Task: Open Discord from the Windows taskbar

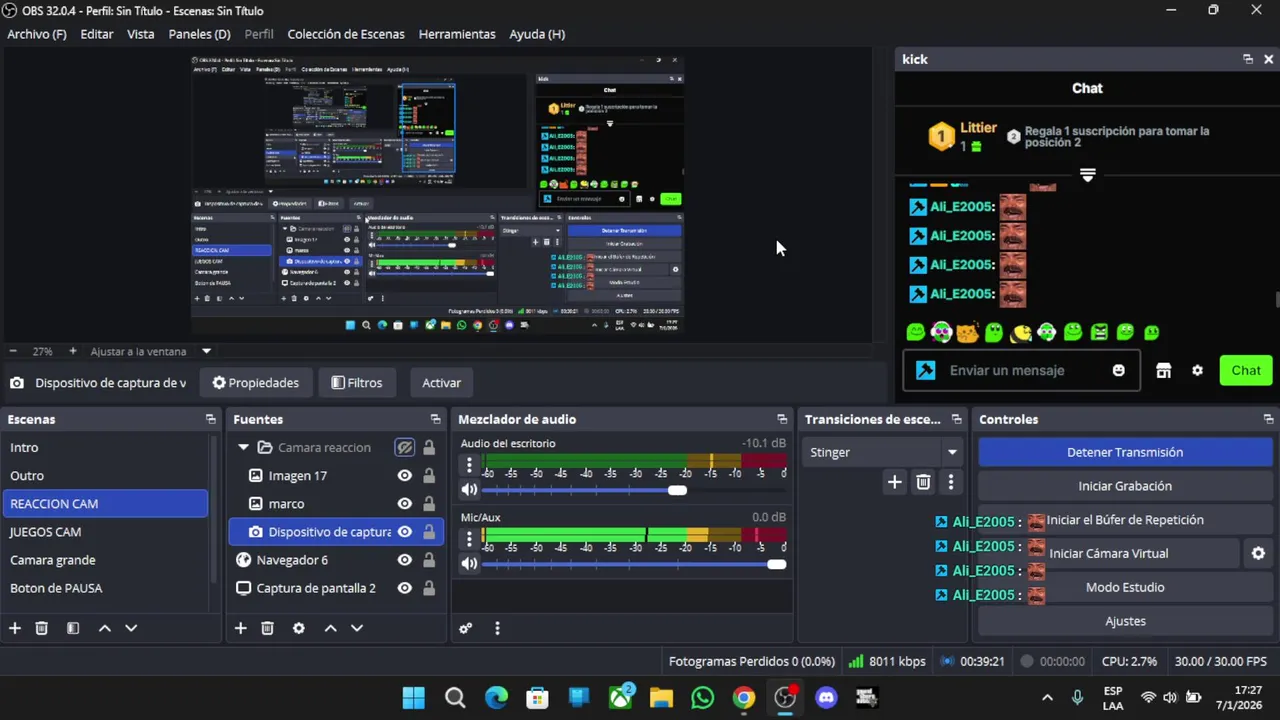Action: click(x=826, y=698)
